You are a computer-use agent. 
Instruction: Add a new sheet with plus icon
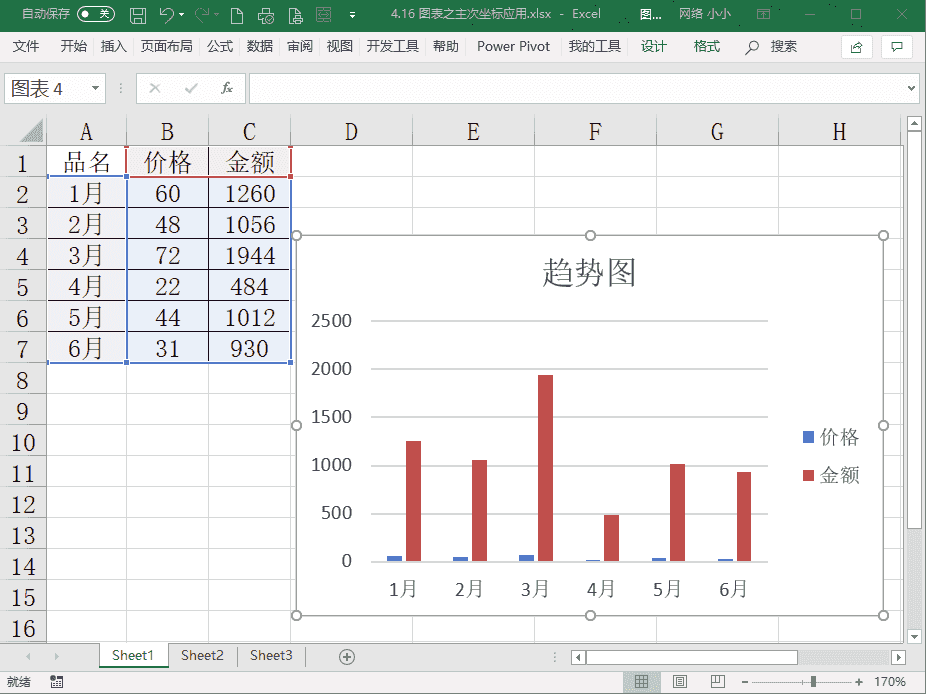(x=347, y=656)
